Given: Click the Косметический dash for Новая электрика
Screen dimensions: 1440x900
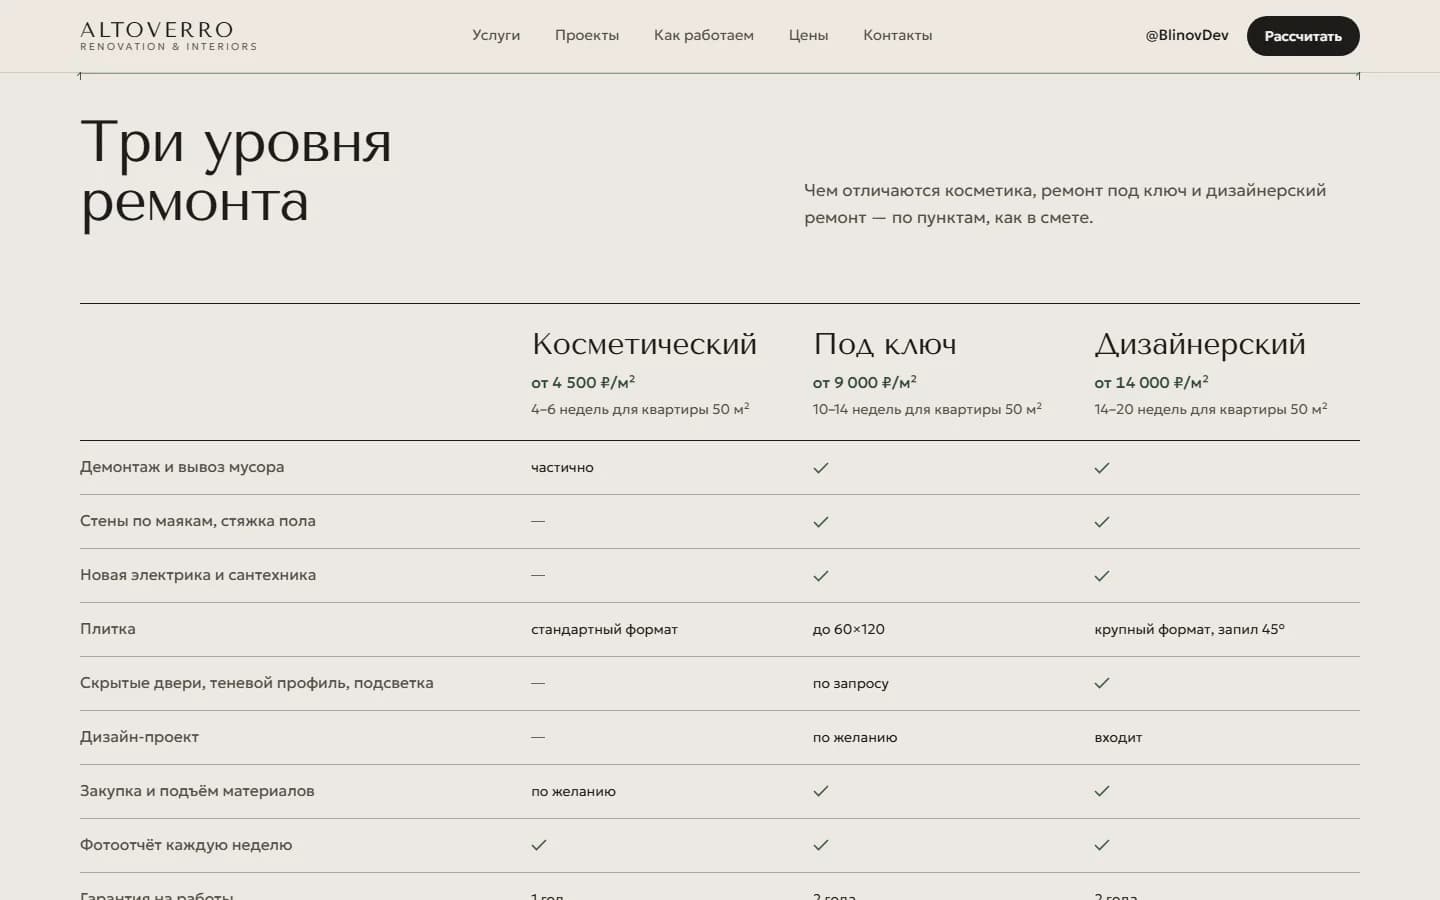Looking at the screenshot, I should pos(538,575).
